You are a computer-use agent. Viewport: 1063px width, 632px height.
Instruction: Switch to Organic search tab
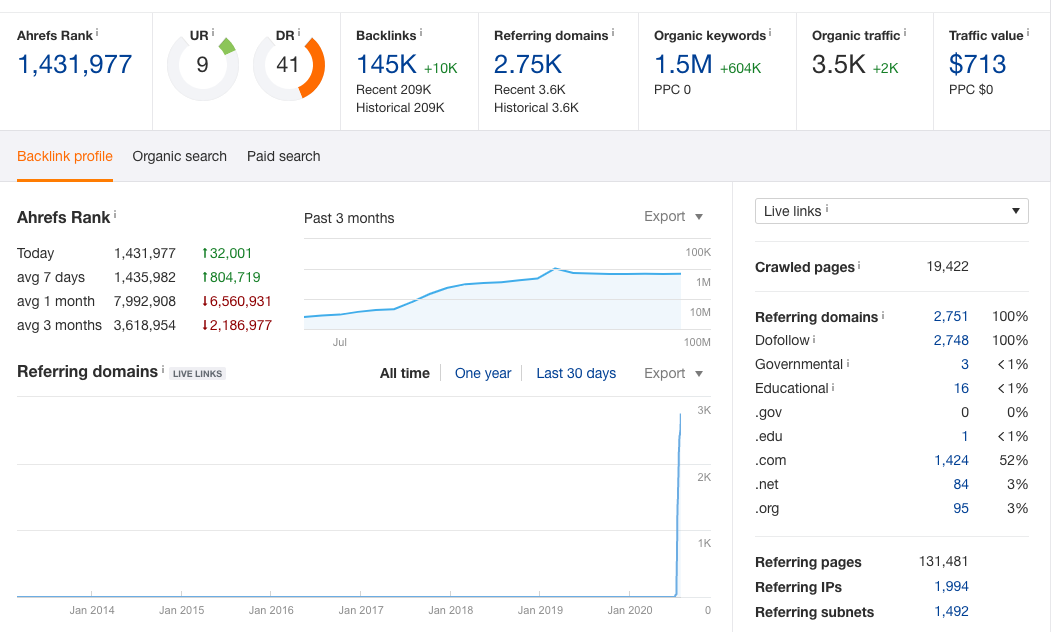point(180,157)
